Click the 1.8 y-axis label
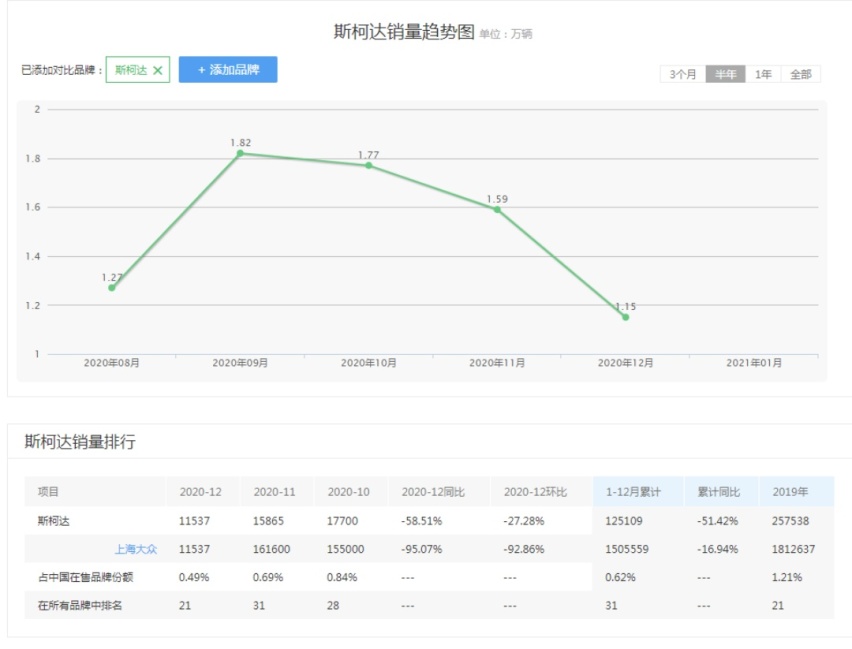Viewport: 852px width, 649px height. pos(33,159)
